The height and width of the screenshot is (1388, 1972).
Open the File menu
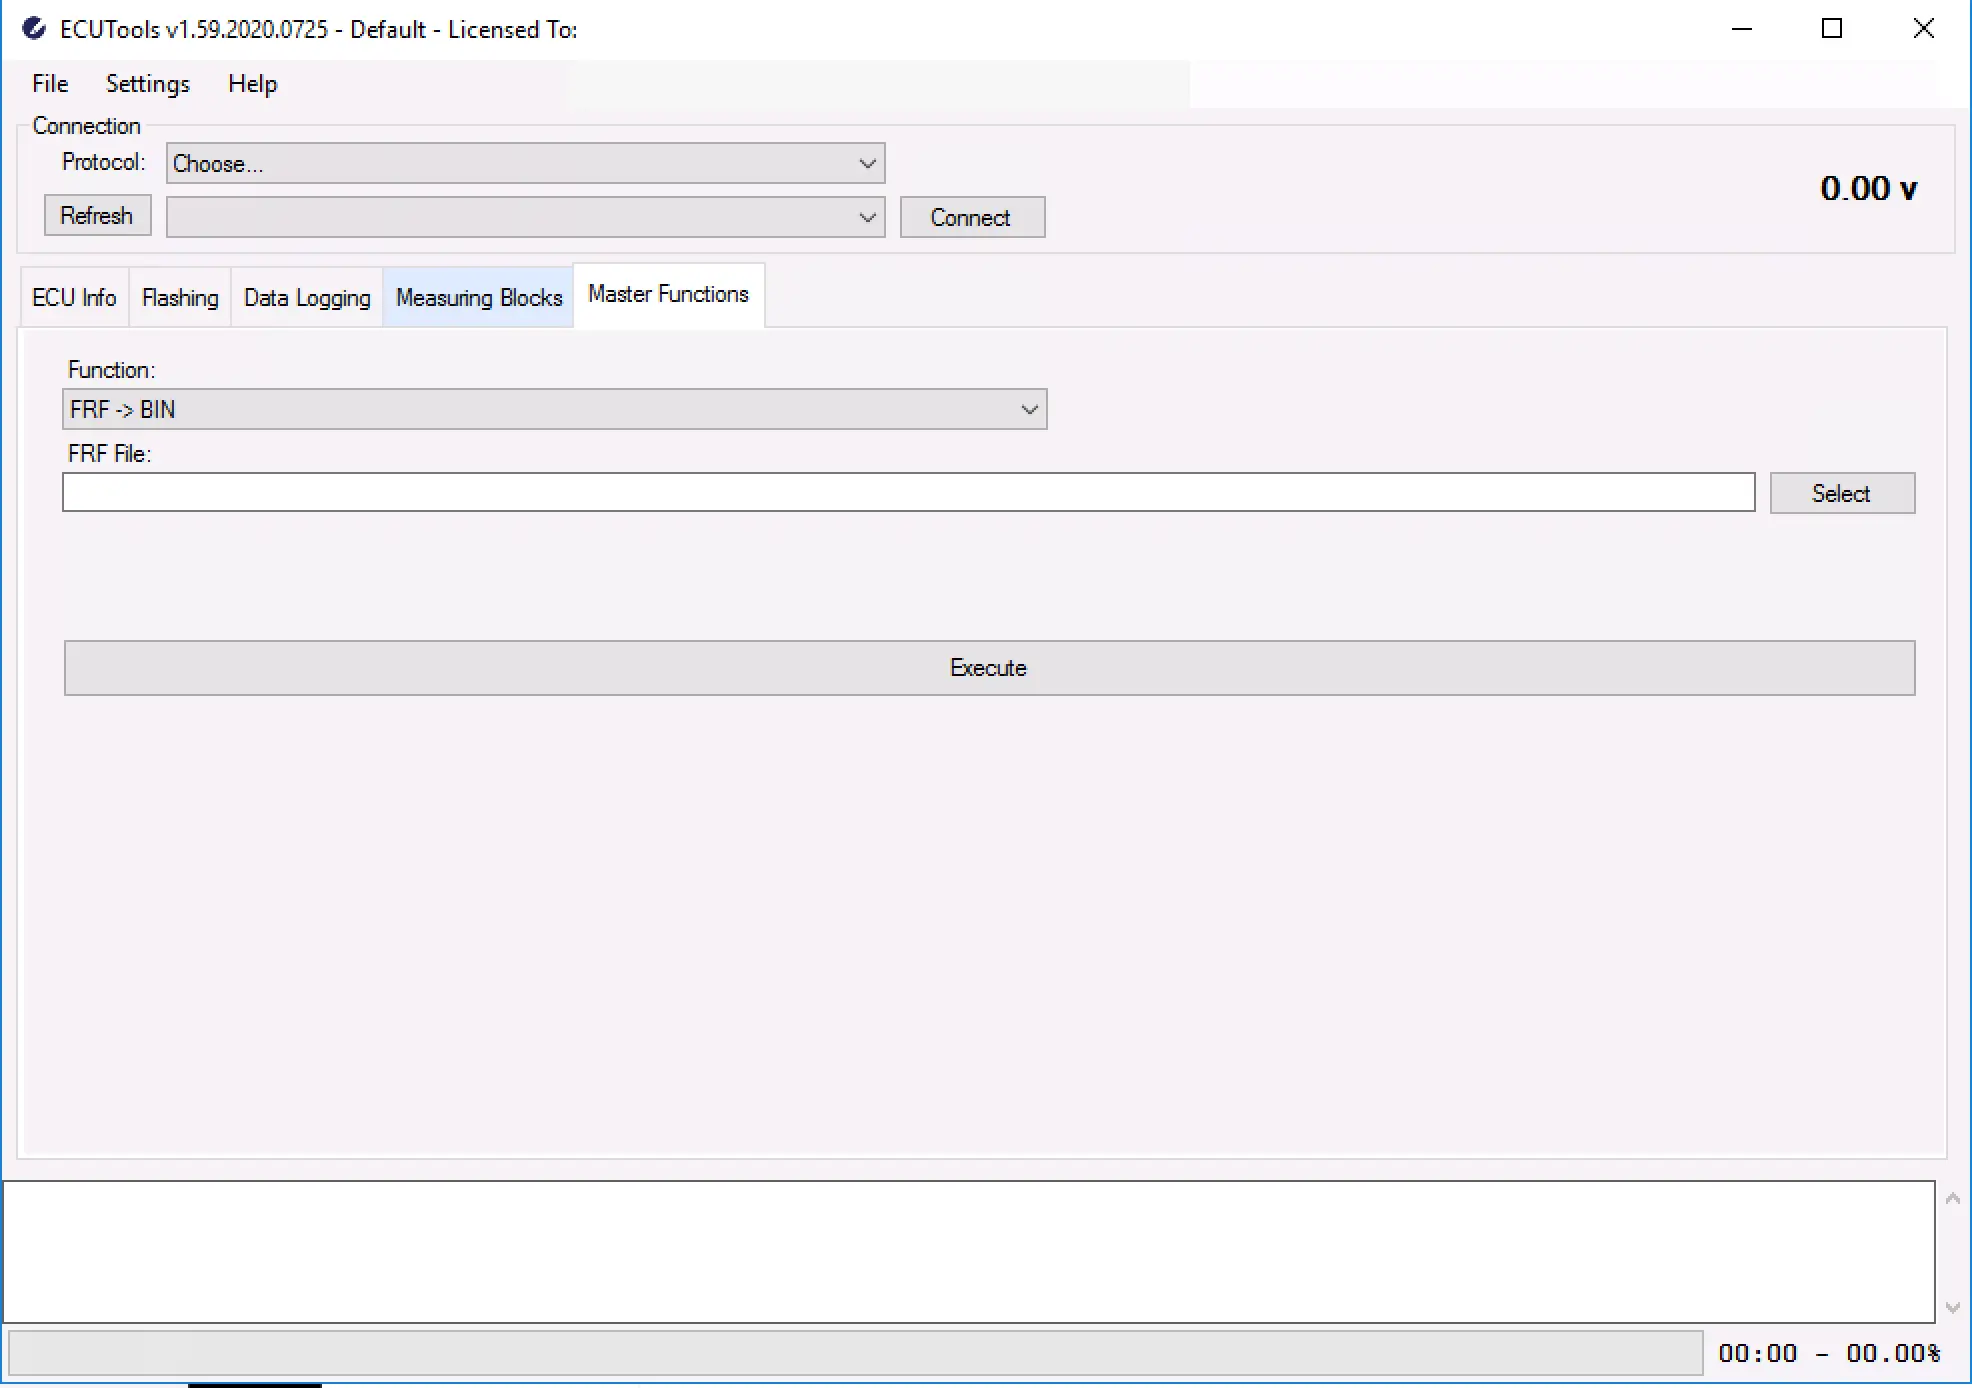[50, 84]
